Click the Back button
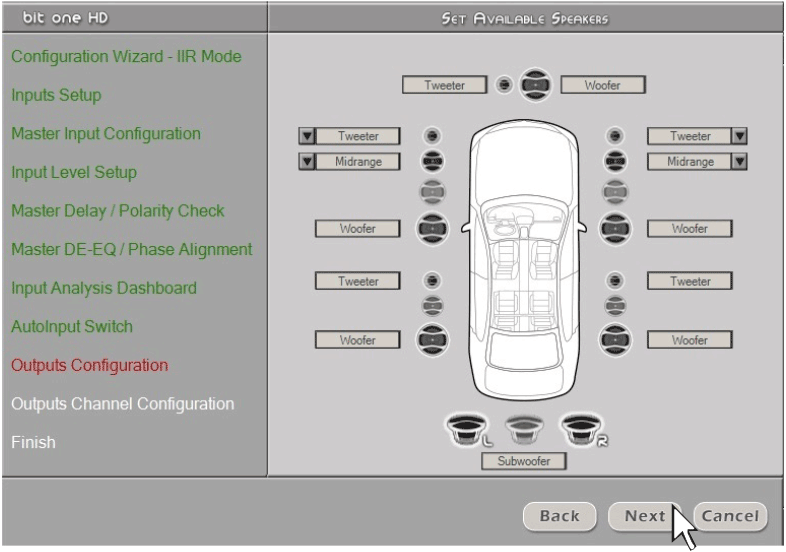The image size is (786, 552). 559,516
